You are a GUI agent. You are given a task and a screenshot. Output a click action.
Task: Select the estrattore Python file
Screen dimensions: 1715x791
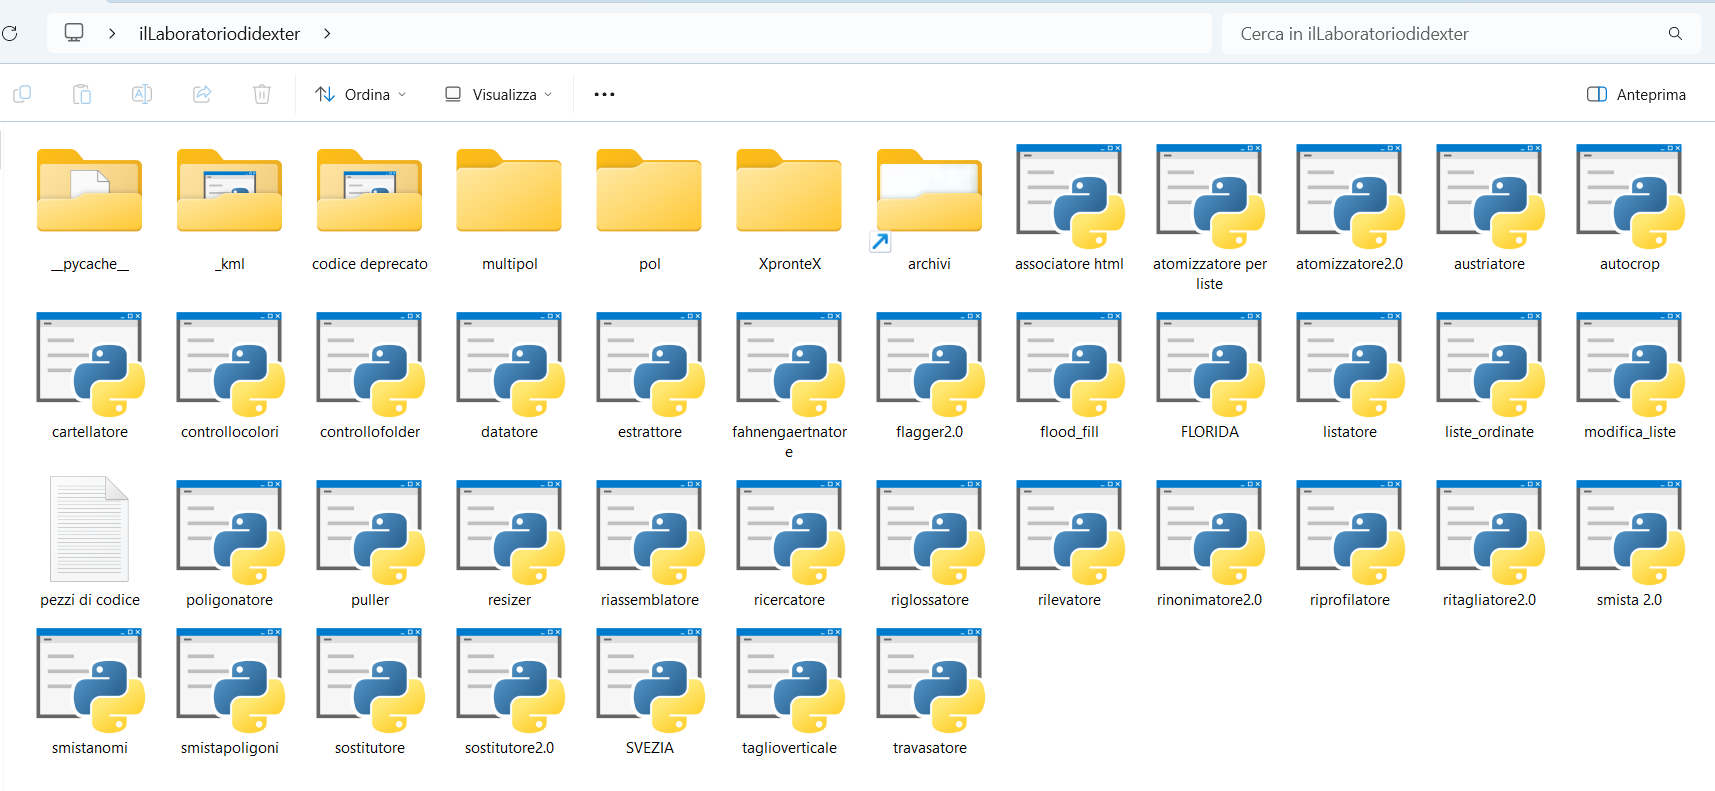[x=650, y=378]
